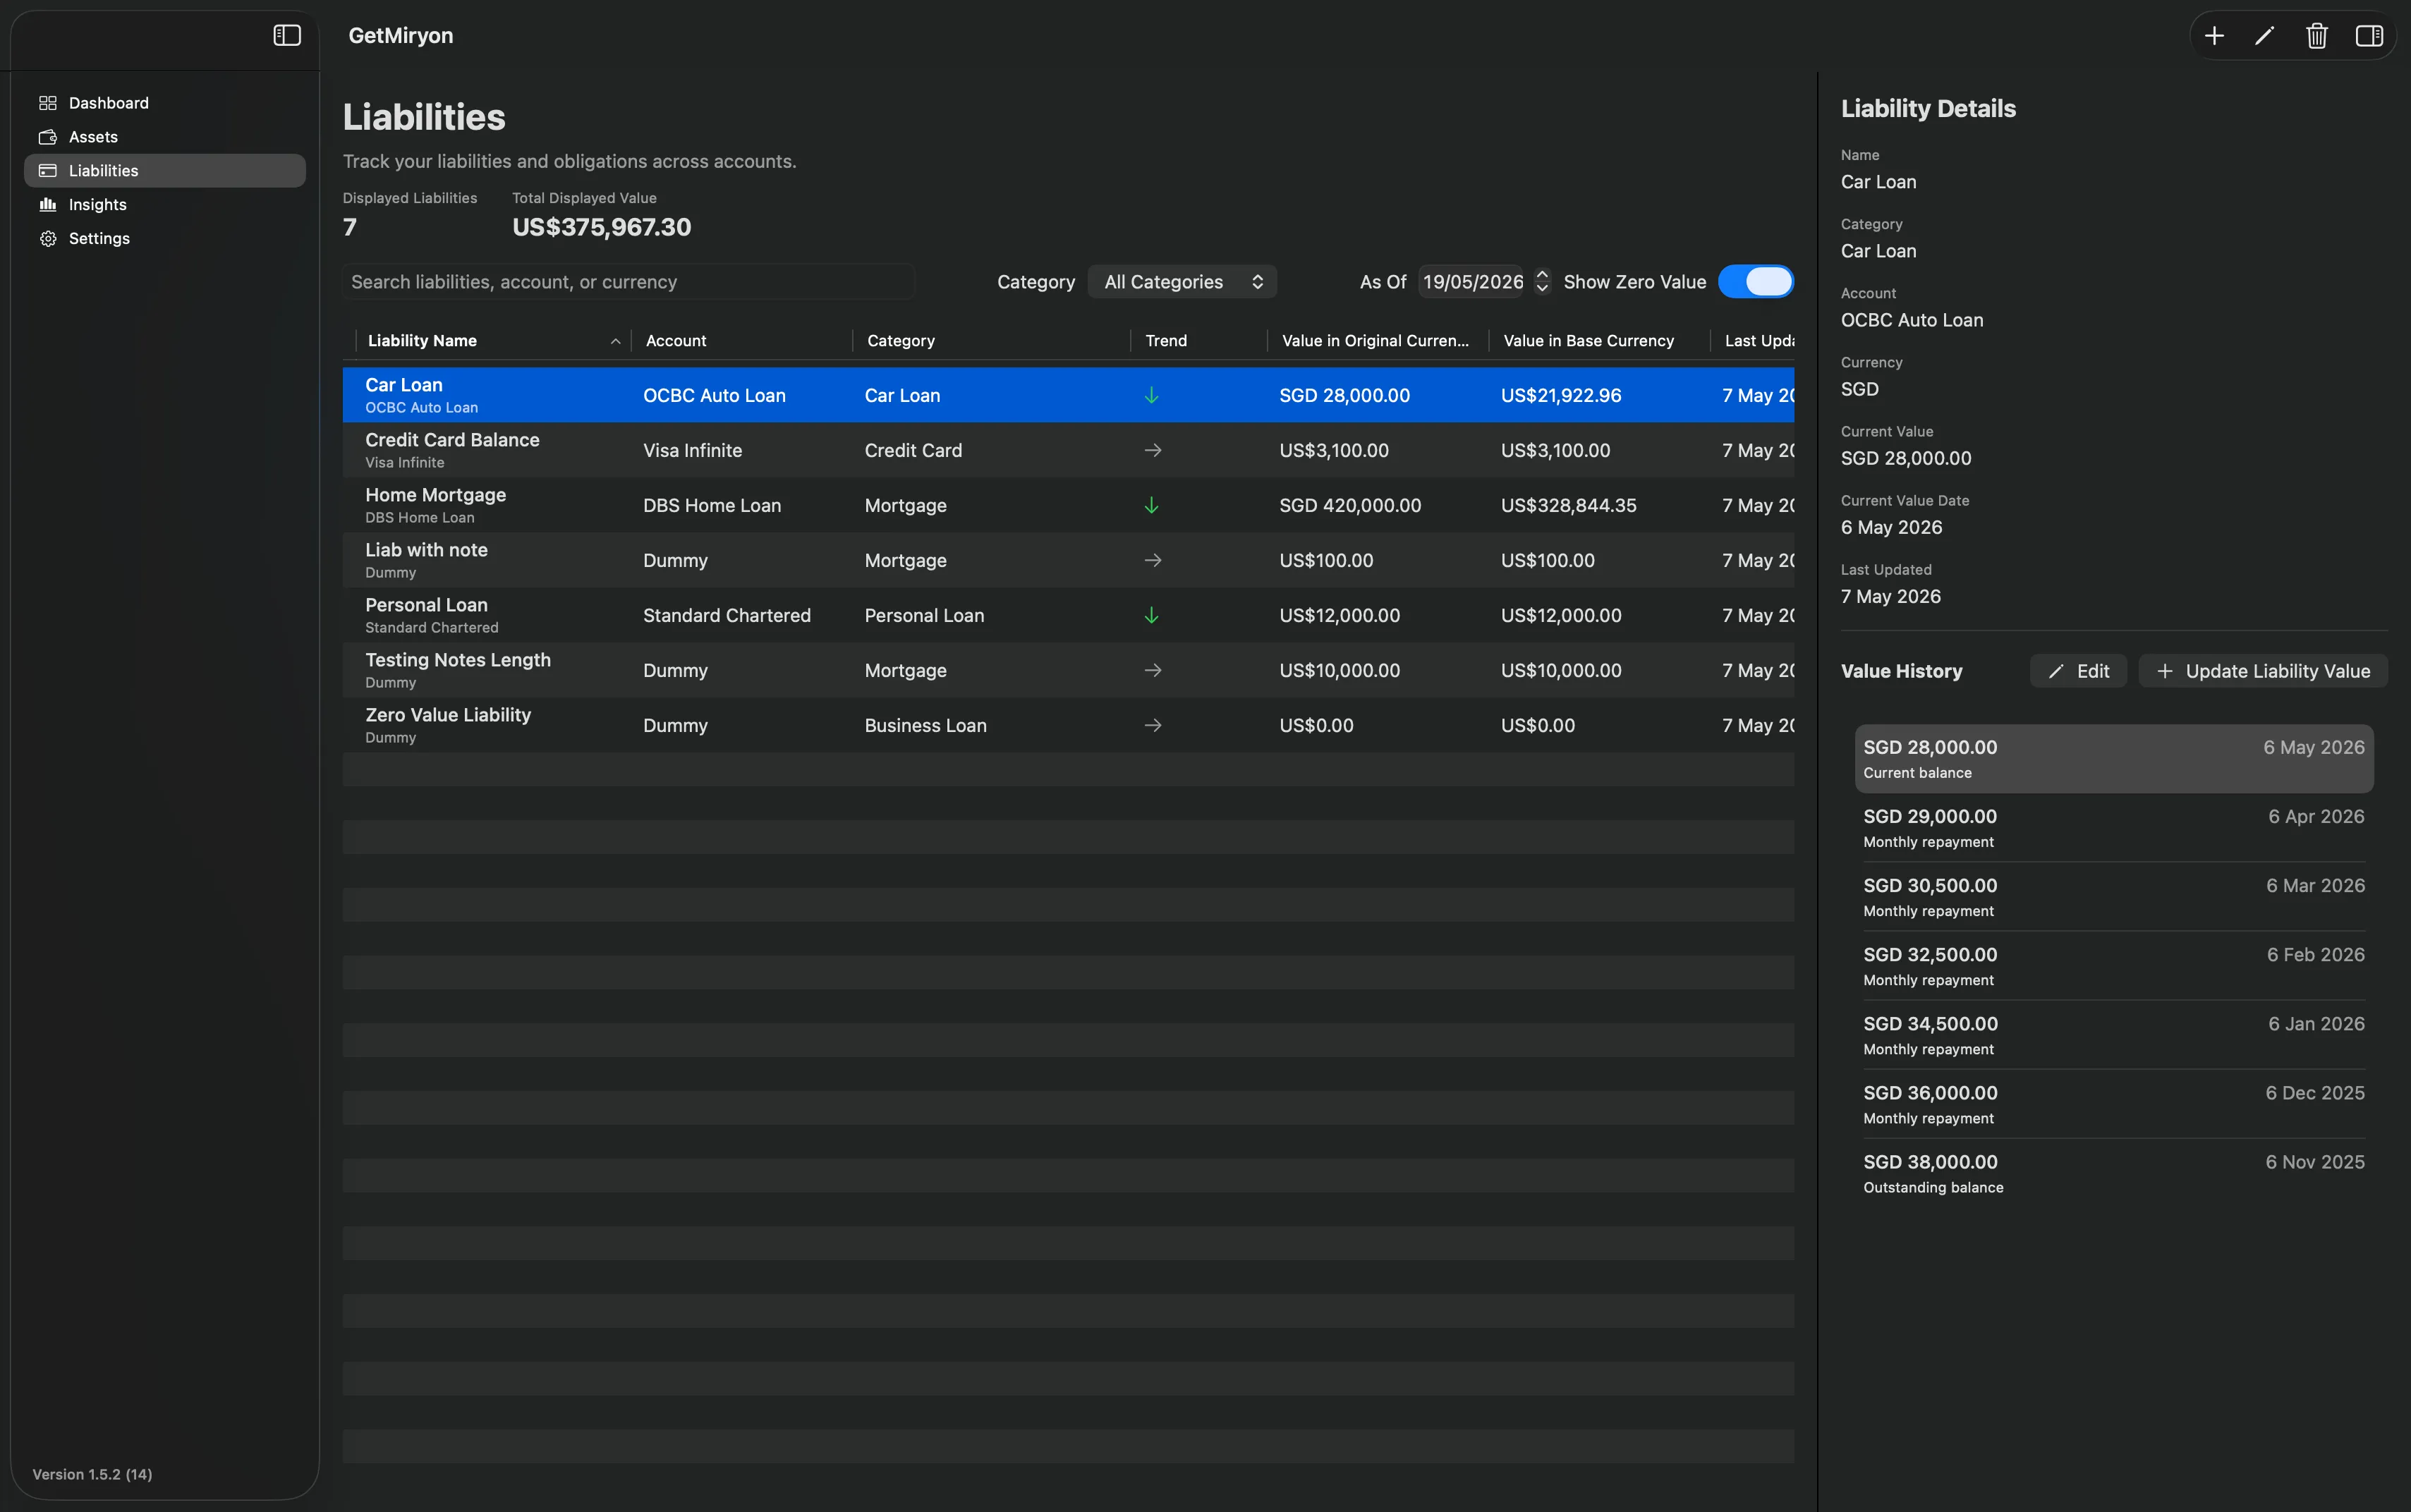
Task: Select SGD 28,000.00 current balance history entry
Action: [x=2114, y=759]
